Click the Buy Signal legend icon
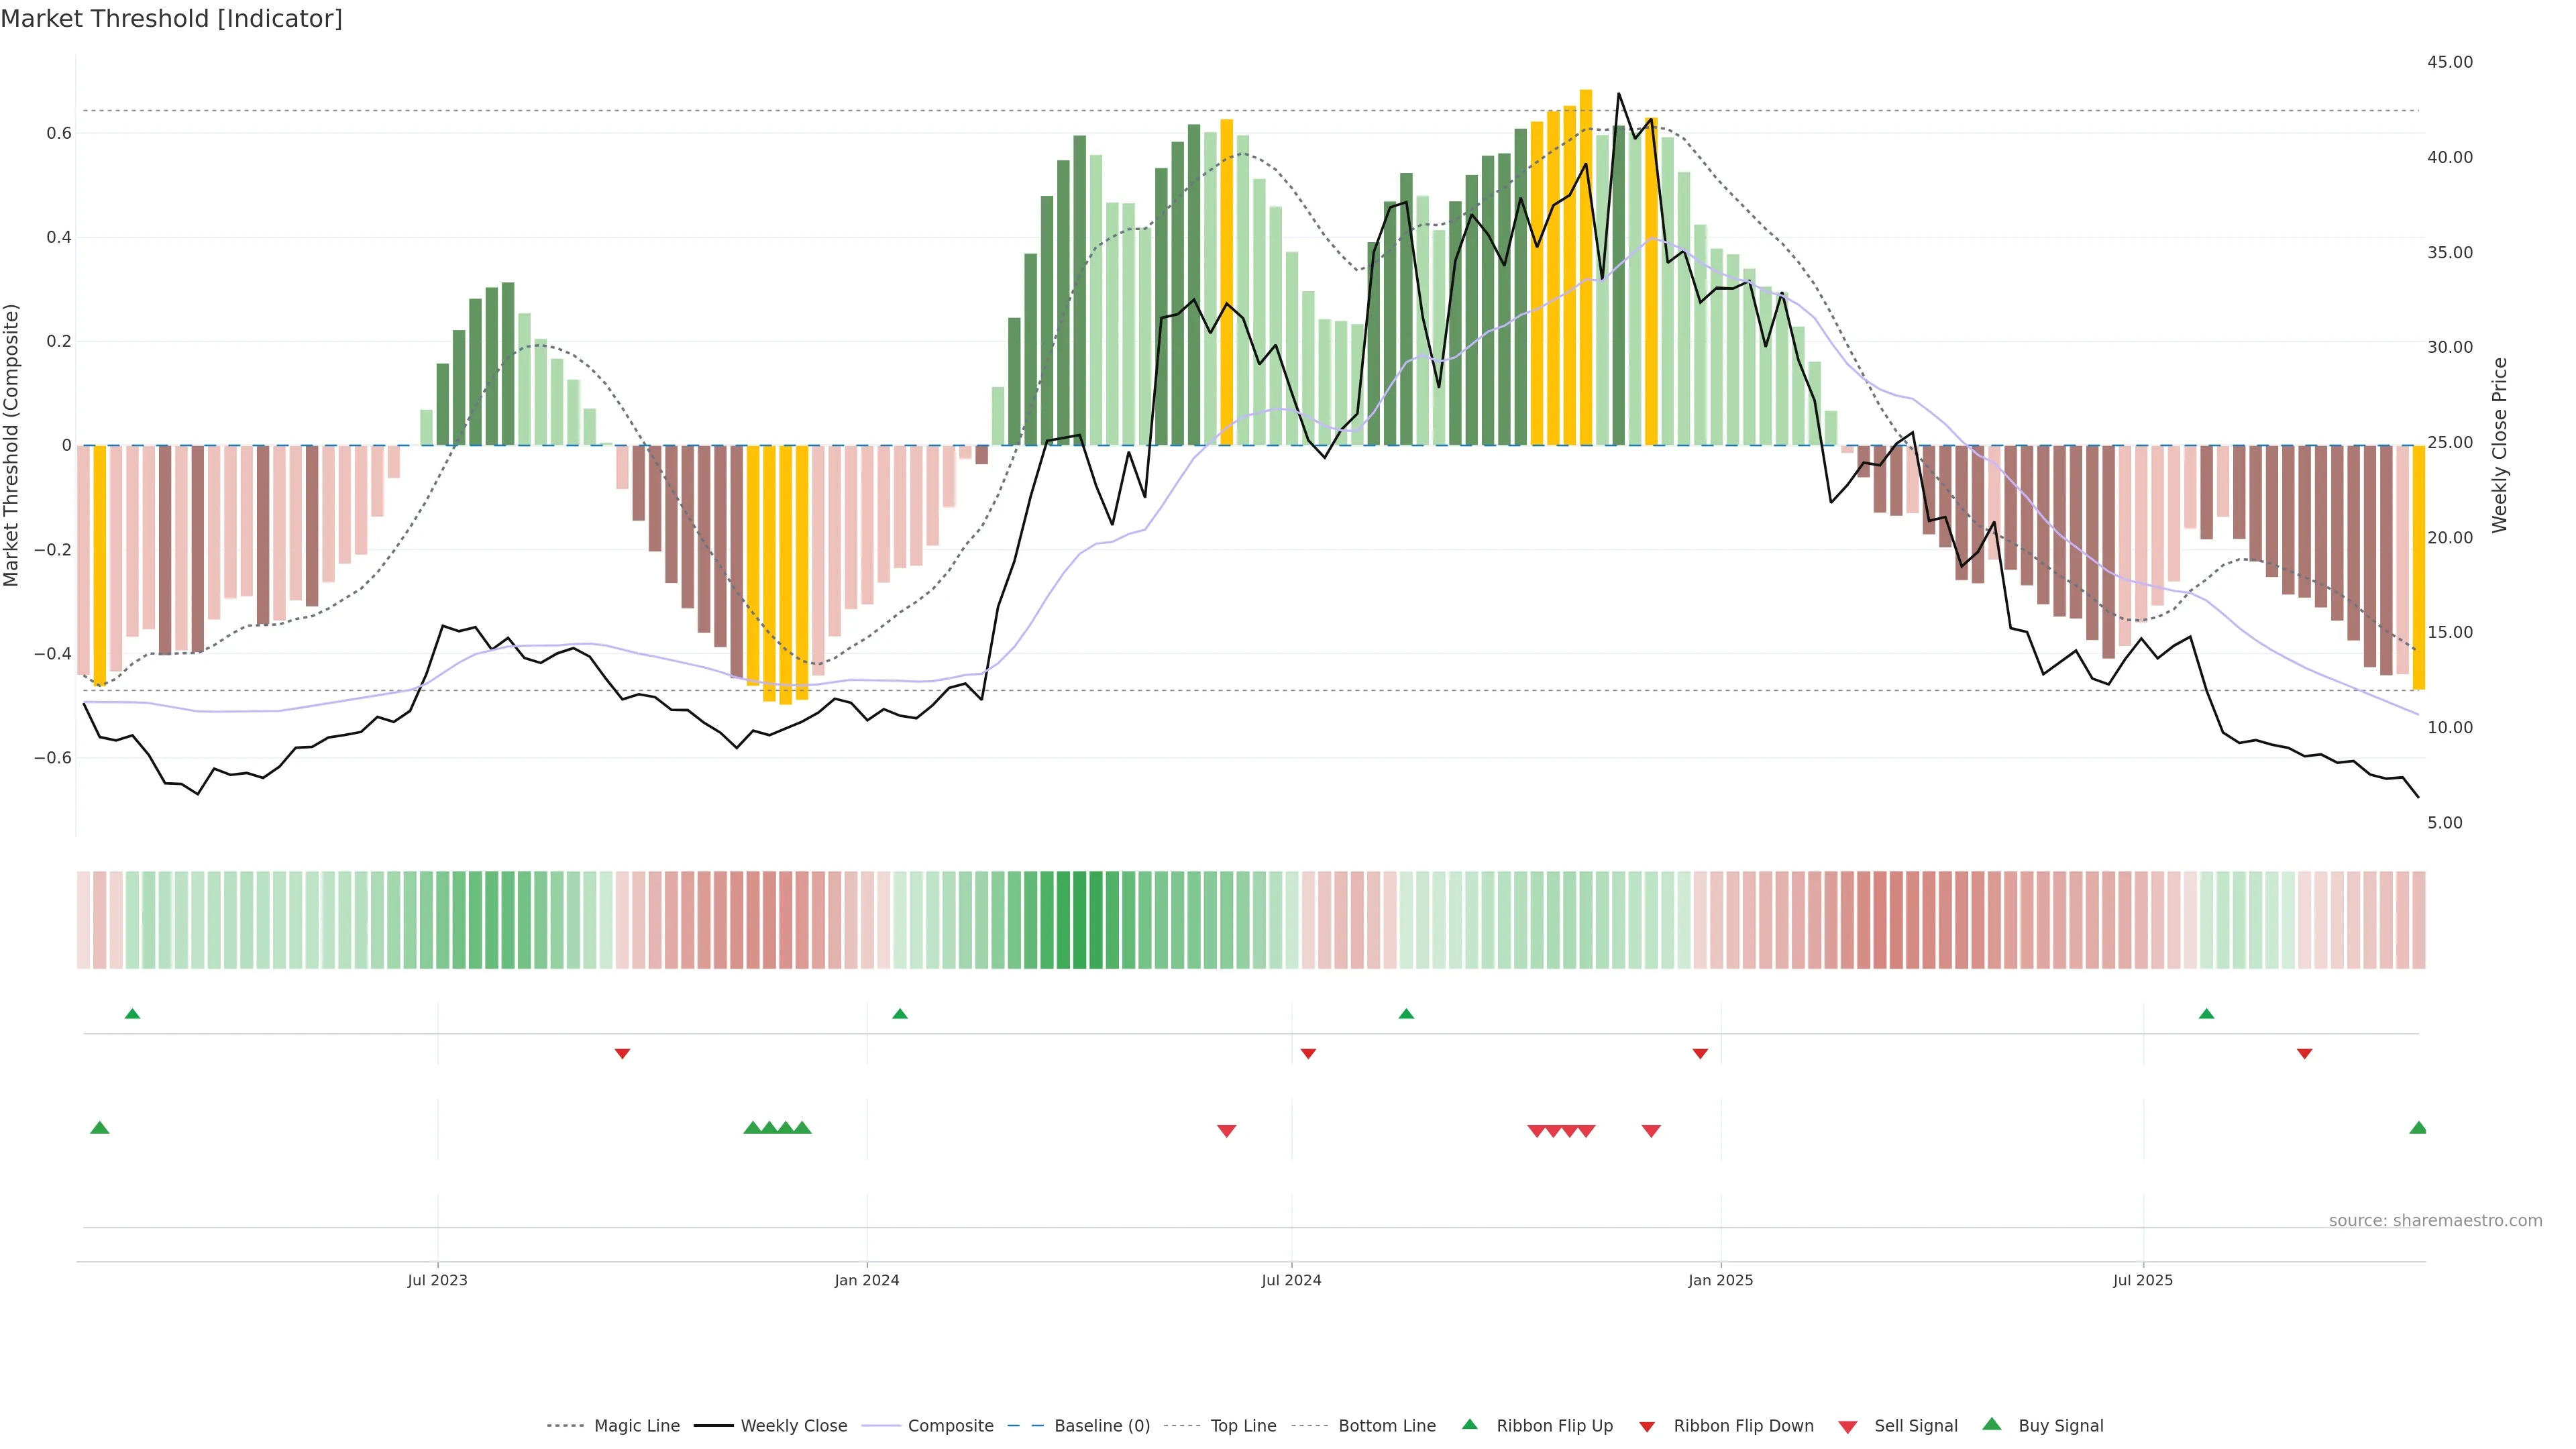 point(1992,1424)
